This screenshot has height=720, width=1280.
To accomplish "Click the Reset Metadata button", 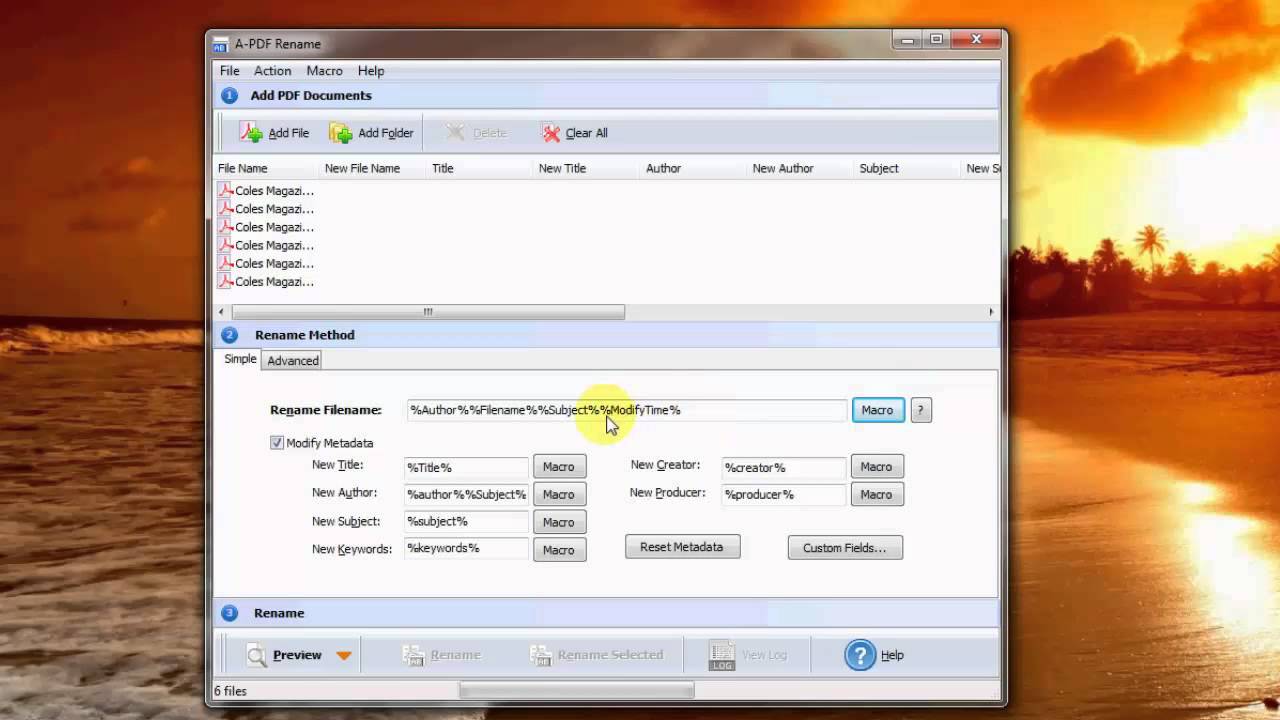I will click(682, 547).
